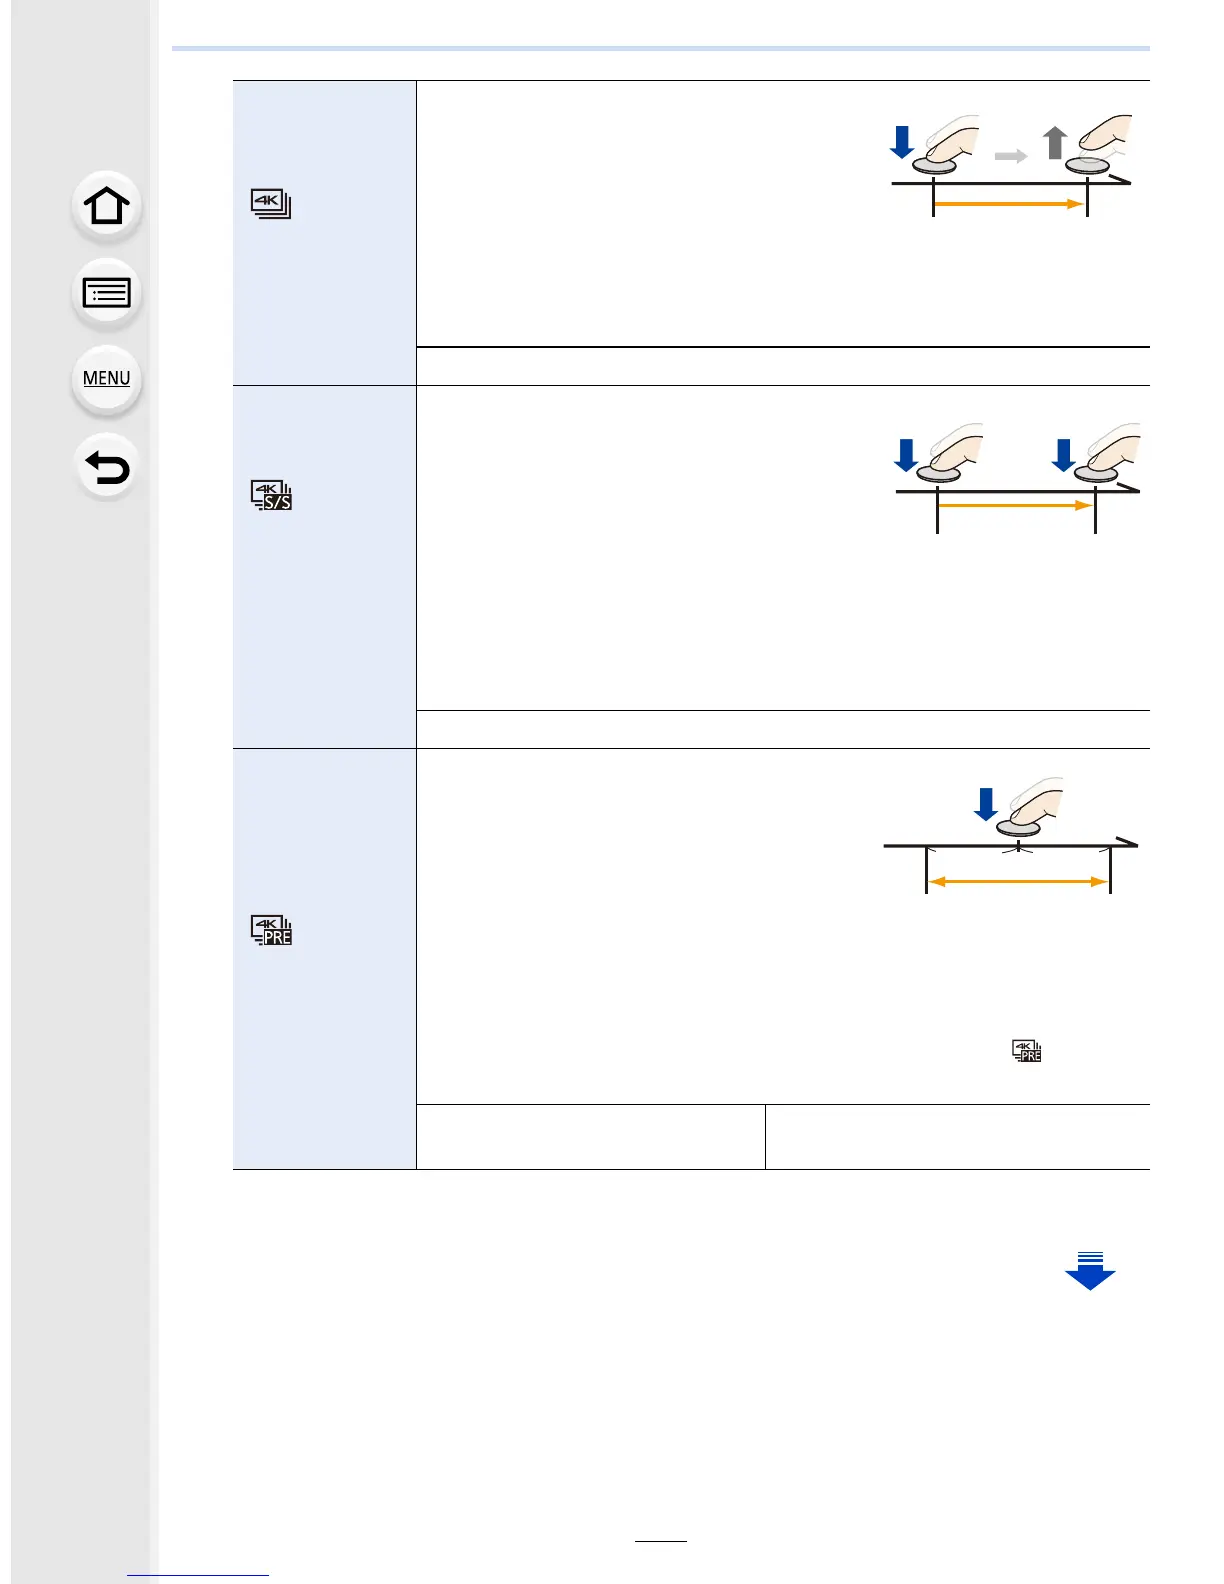Follow the underlined link at the bottom left

pos(198,1575)
